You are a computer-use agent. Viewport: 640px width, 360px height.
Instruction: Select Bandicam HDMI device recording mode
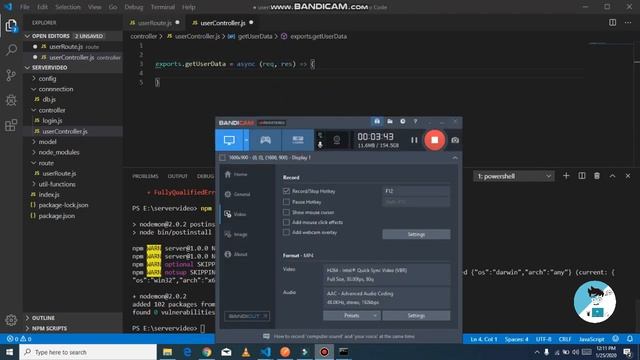click(298, 140)
